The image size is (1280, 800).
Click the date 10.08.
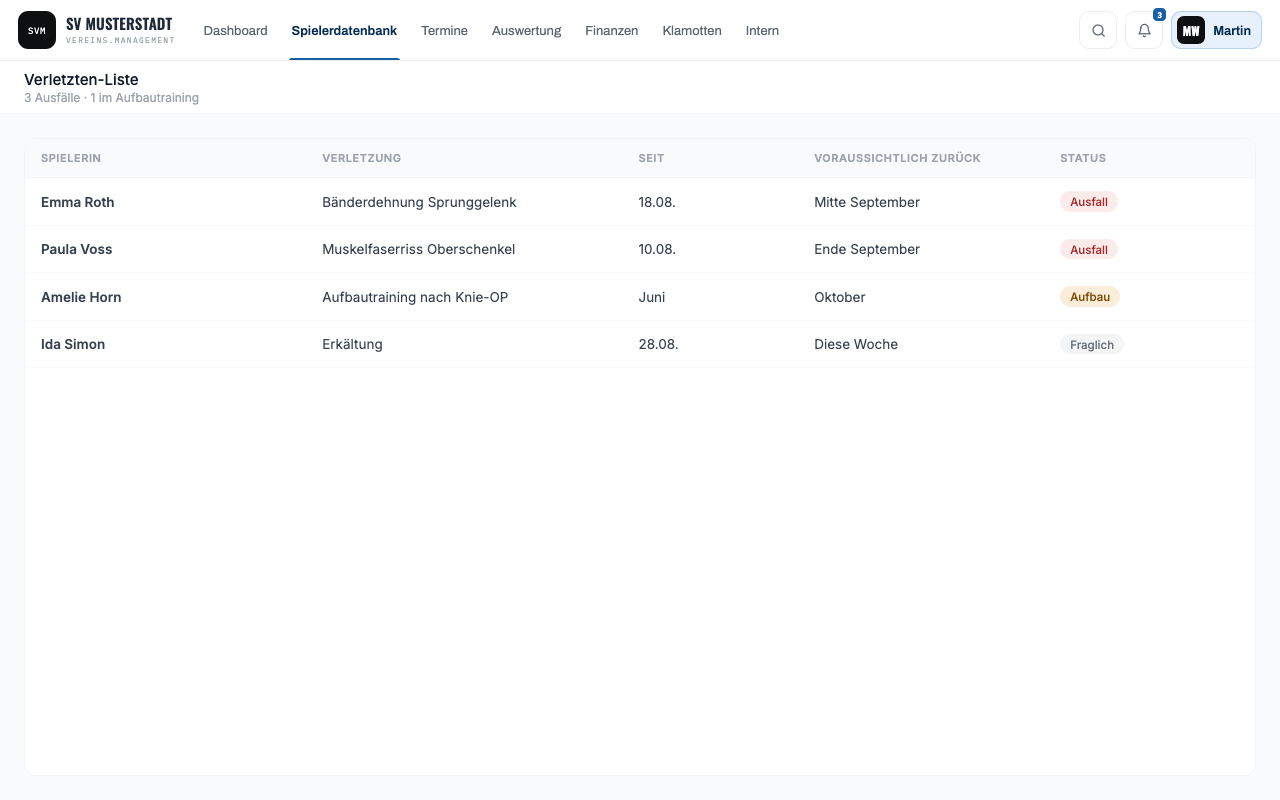657,249
